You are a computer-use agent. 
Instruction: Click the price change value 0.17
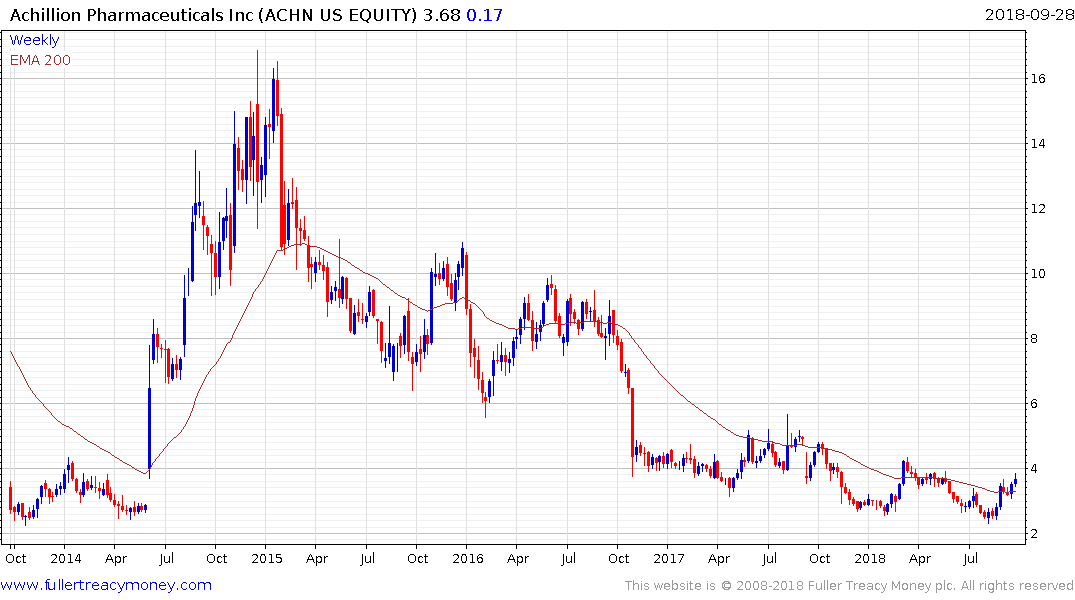[x=484, y=15]
